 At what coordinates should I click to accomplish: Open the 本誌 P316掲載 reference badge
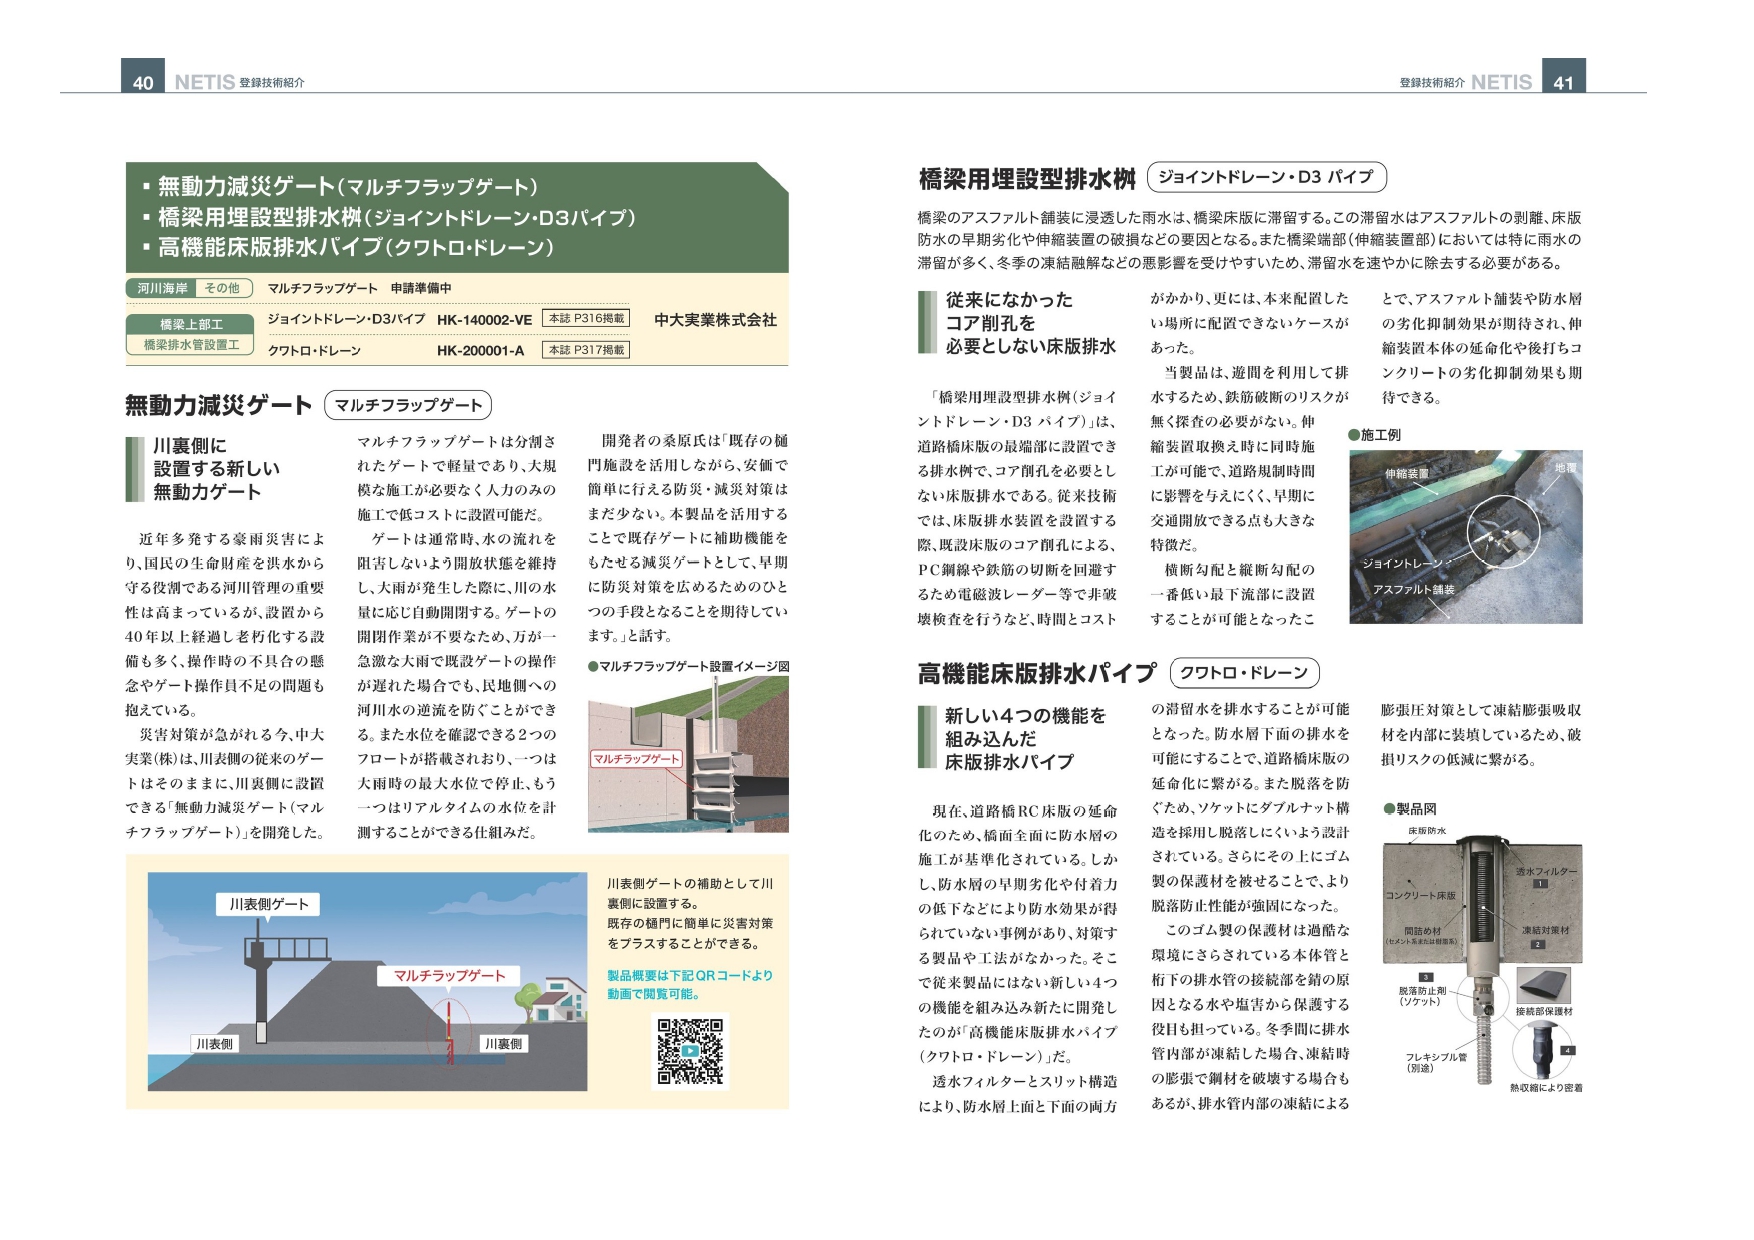pyautogui.click(x=586, y=318)
